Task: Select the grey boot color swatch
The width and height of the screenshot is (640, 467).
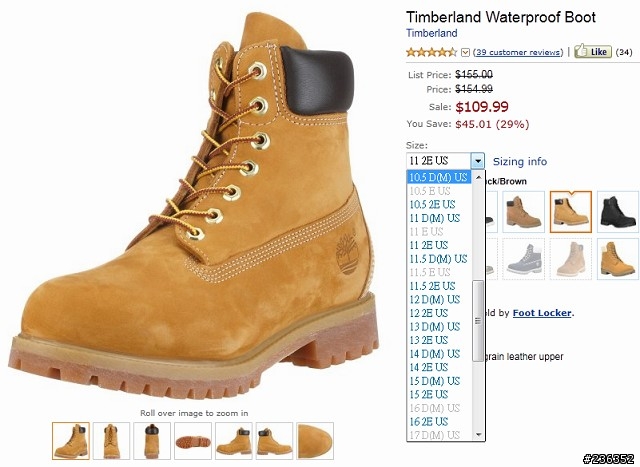Action: (x=524, y=259)
